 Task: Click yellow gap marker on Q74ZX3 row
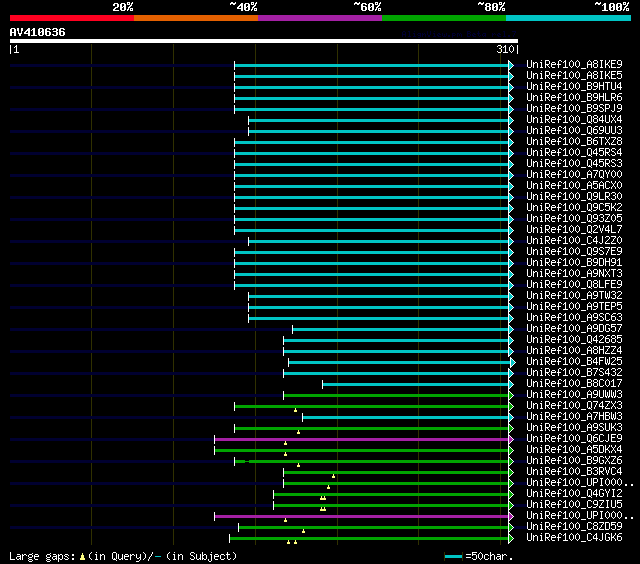pyautogui.click(x=296, y=410)
